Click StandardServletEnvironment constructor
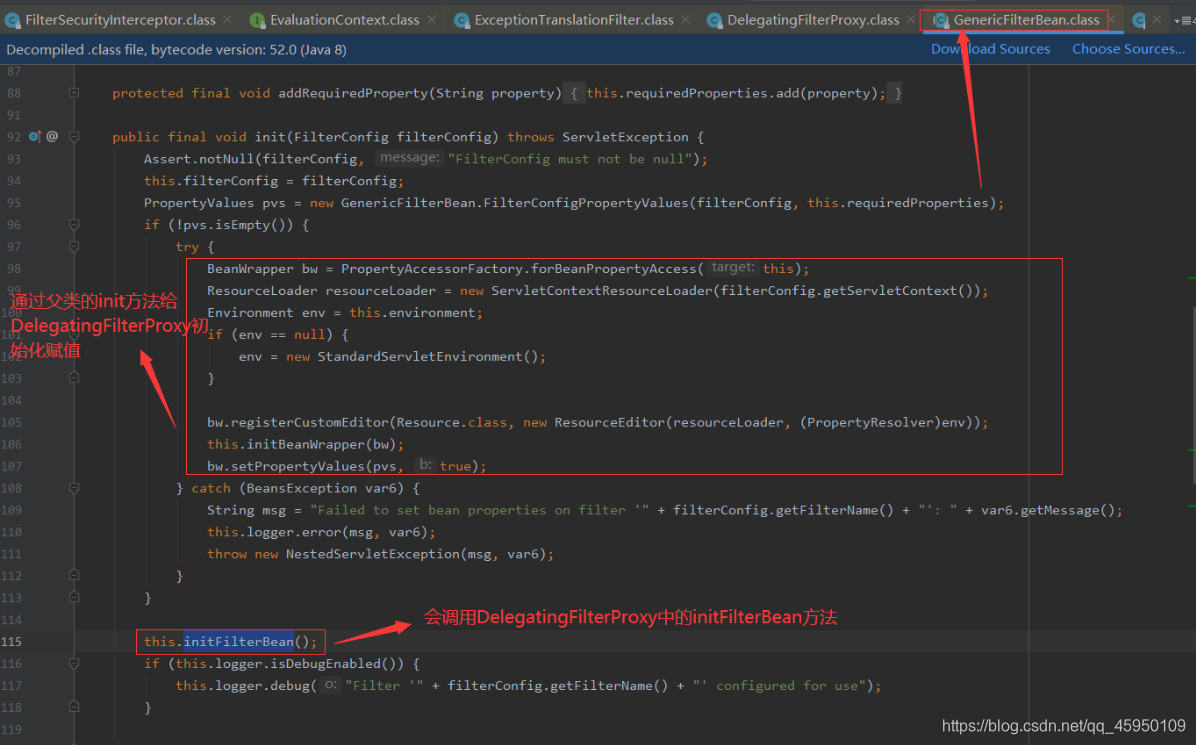 click(420, 356)
